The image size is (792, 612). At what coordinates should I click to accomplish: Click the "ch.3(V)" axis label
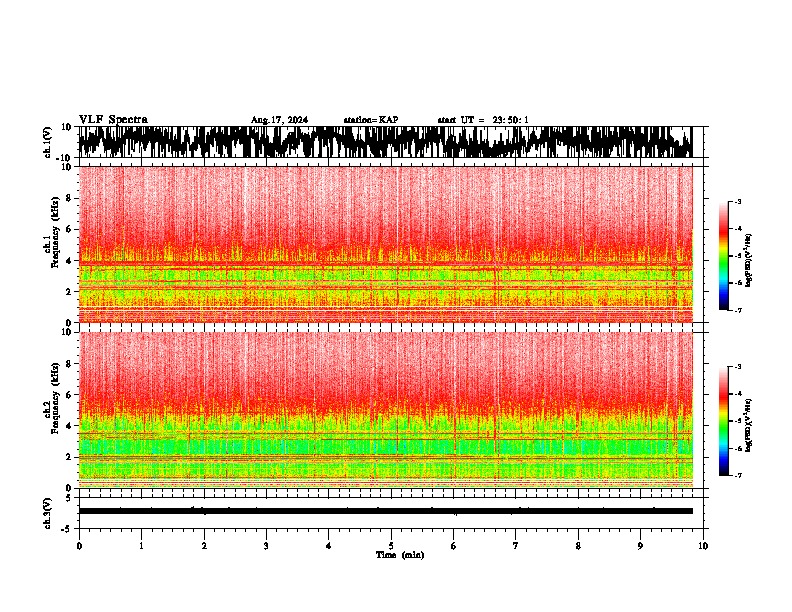48,513
